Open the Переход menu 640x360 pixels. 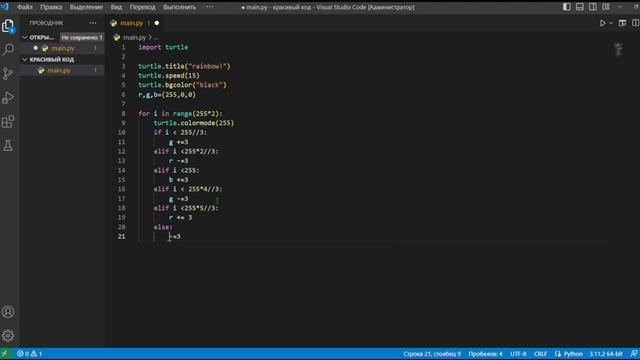point(142,7)
